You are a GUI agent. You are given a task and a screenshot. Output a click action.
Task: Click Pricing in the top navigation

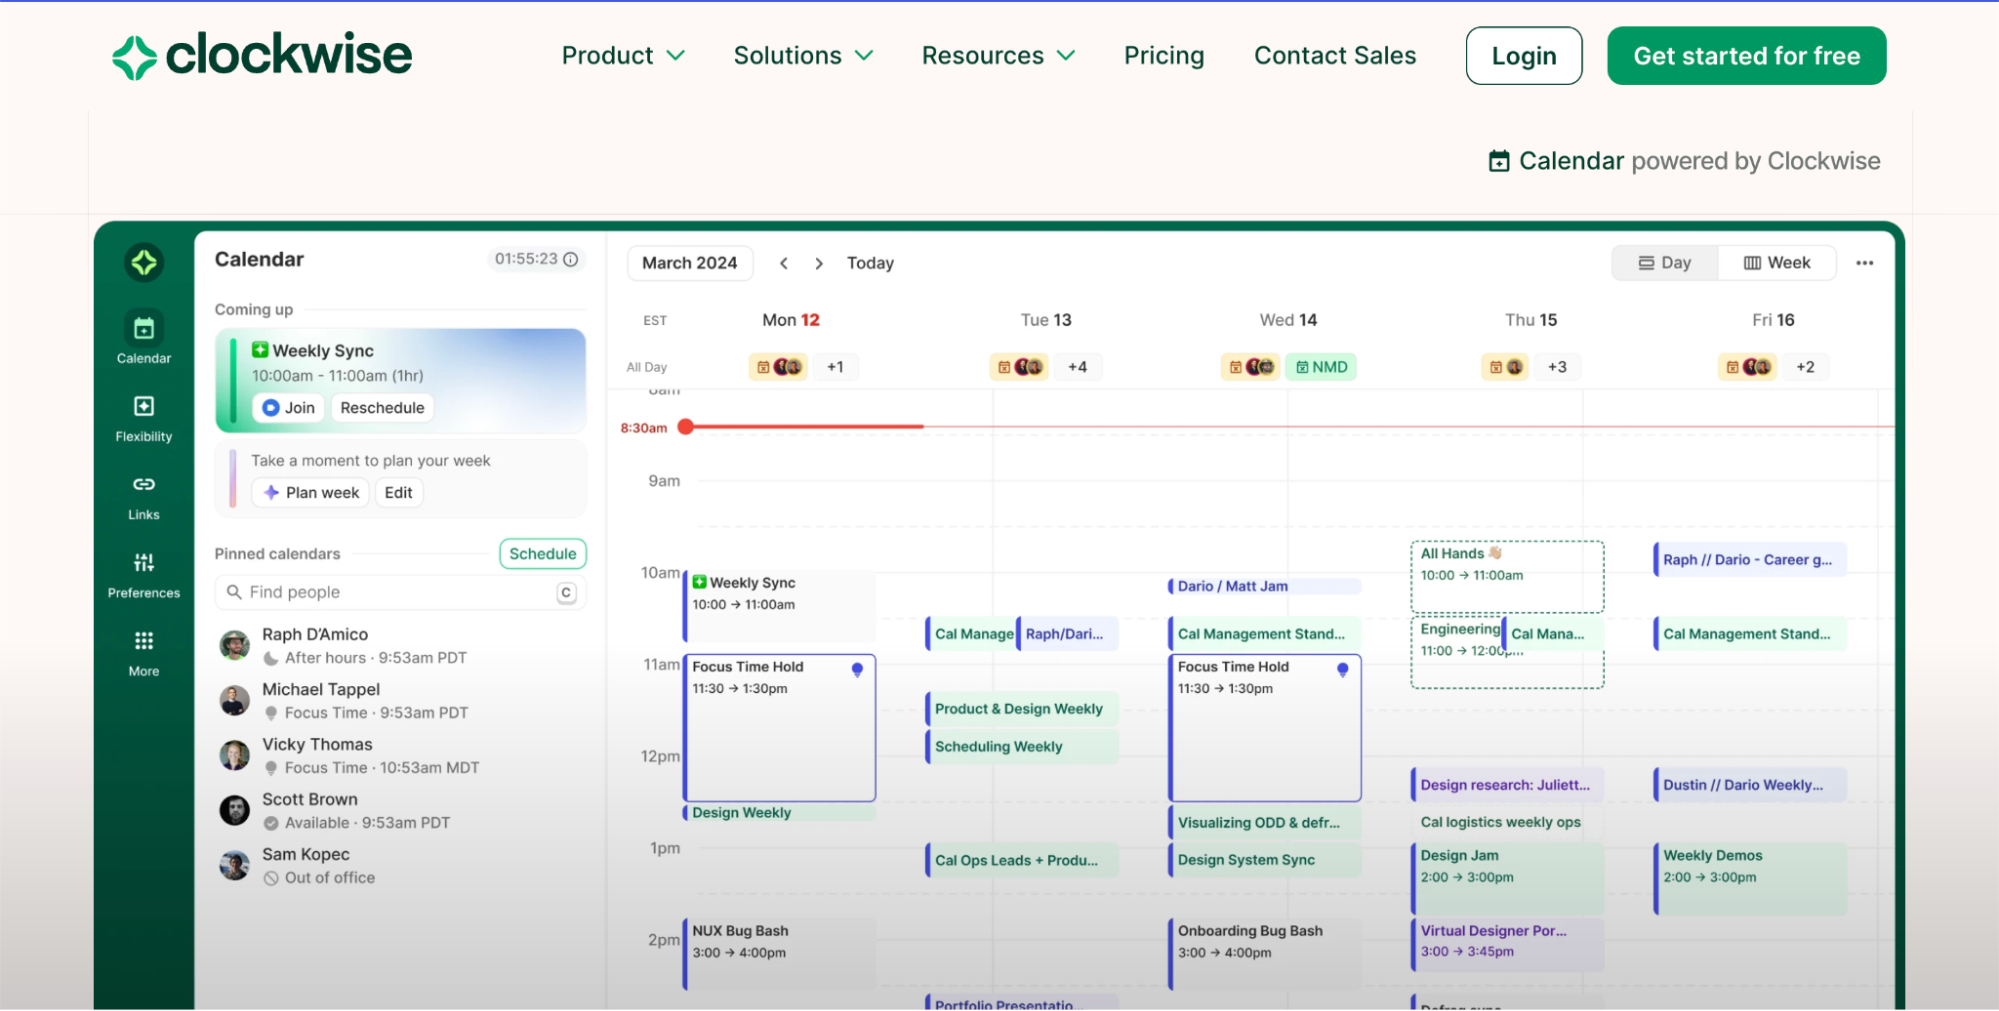[x=1163, y=56]
